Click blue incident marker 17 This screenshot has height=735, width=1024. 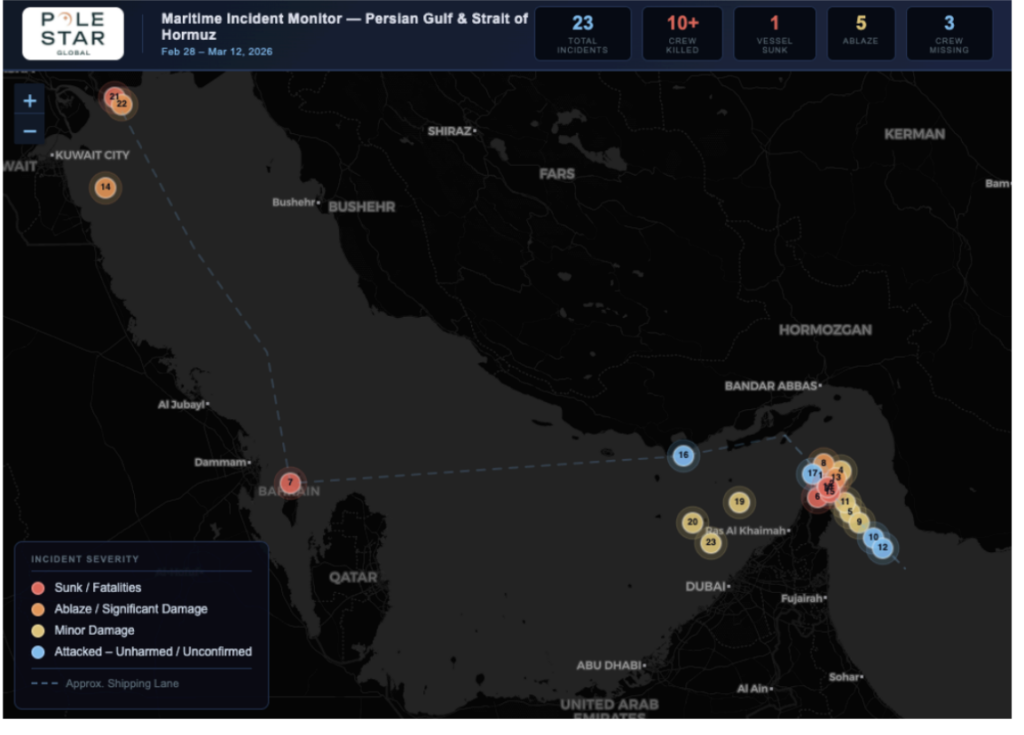pyautogui.click(x=811, y=474)
